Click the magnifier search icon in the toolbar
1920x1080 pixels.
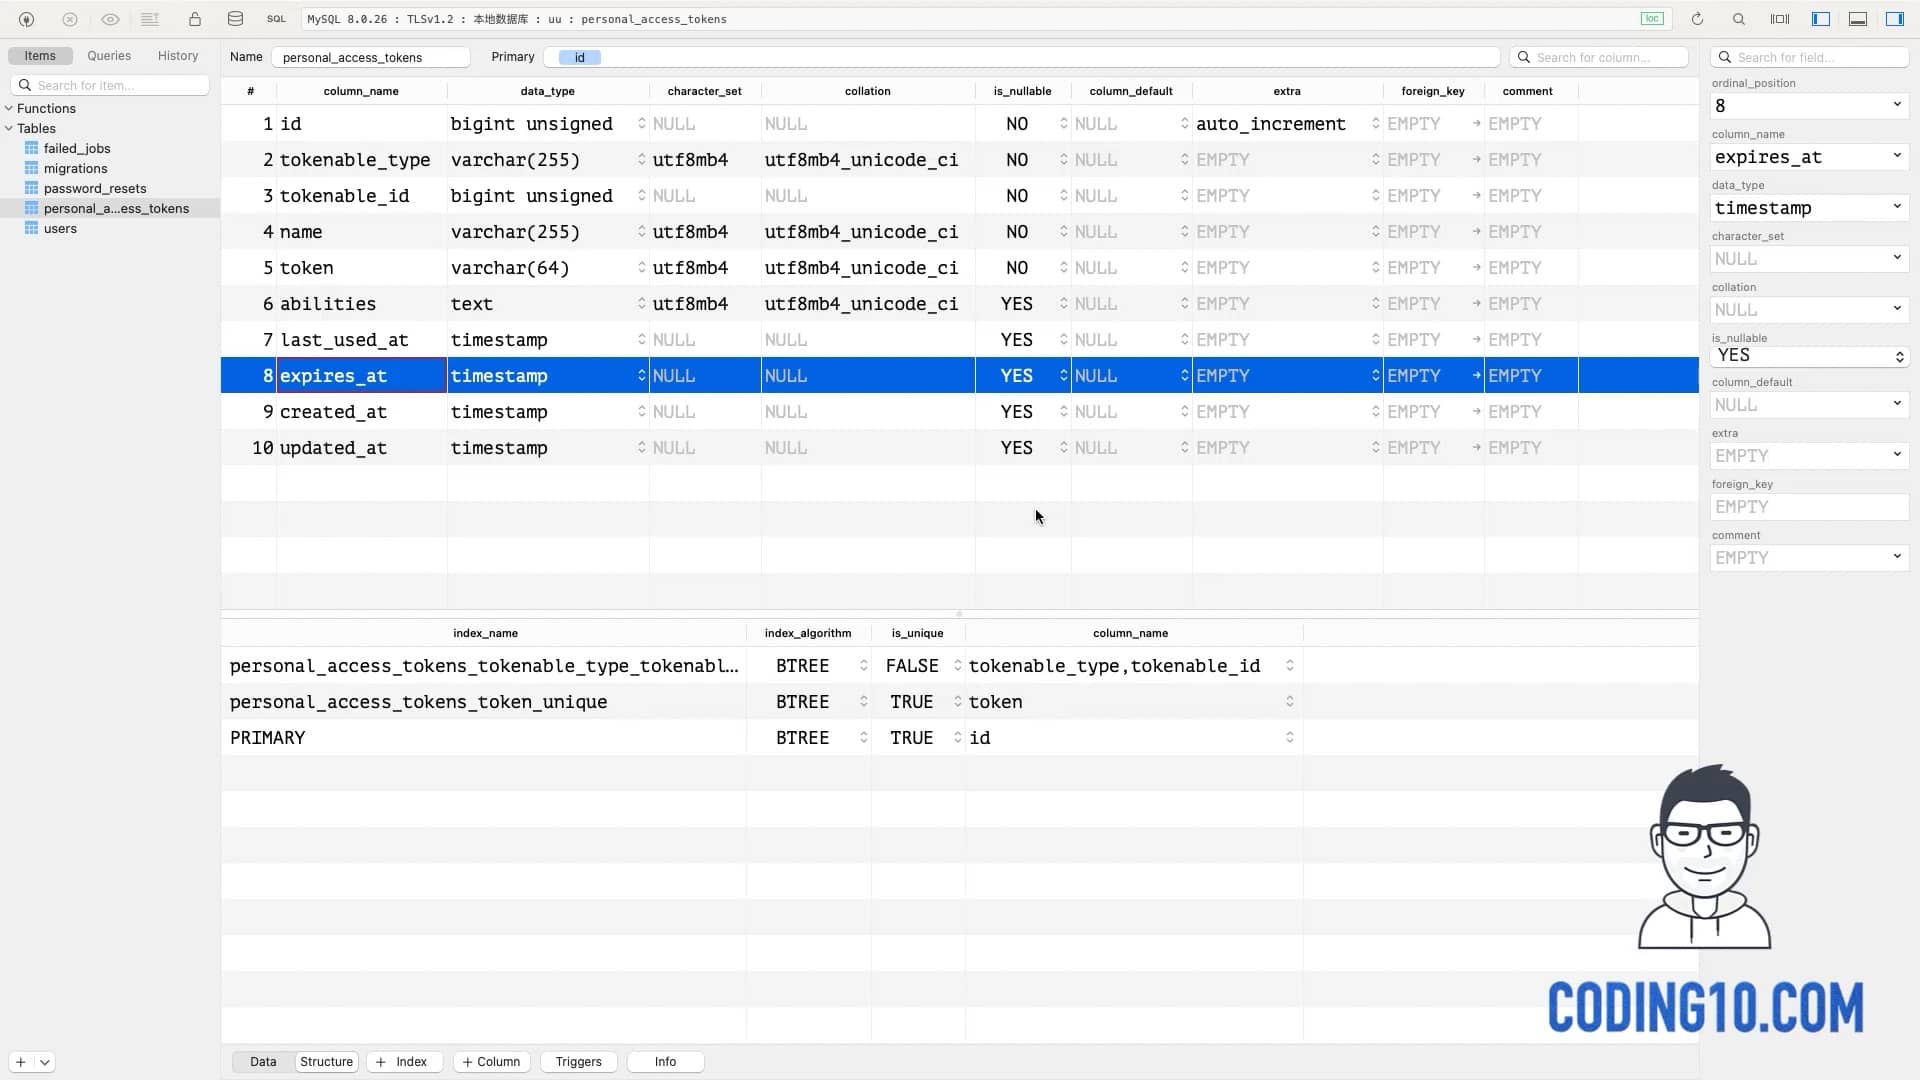click(1739, 19)
